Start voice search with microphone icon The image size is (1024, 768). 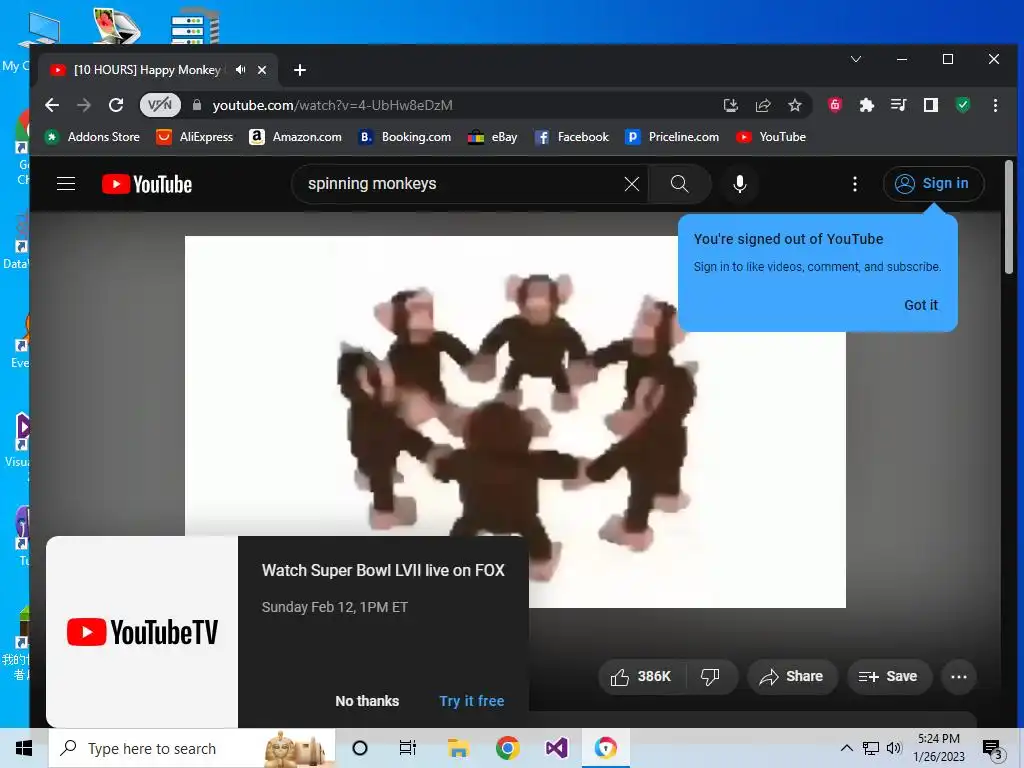(x=739, y=184)
